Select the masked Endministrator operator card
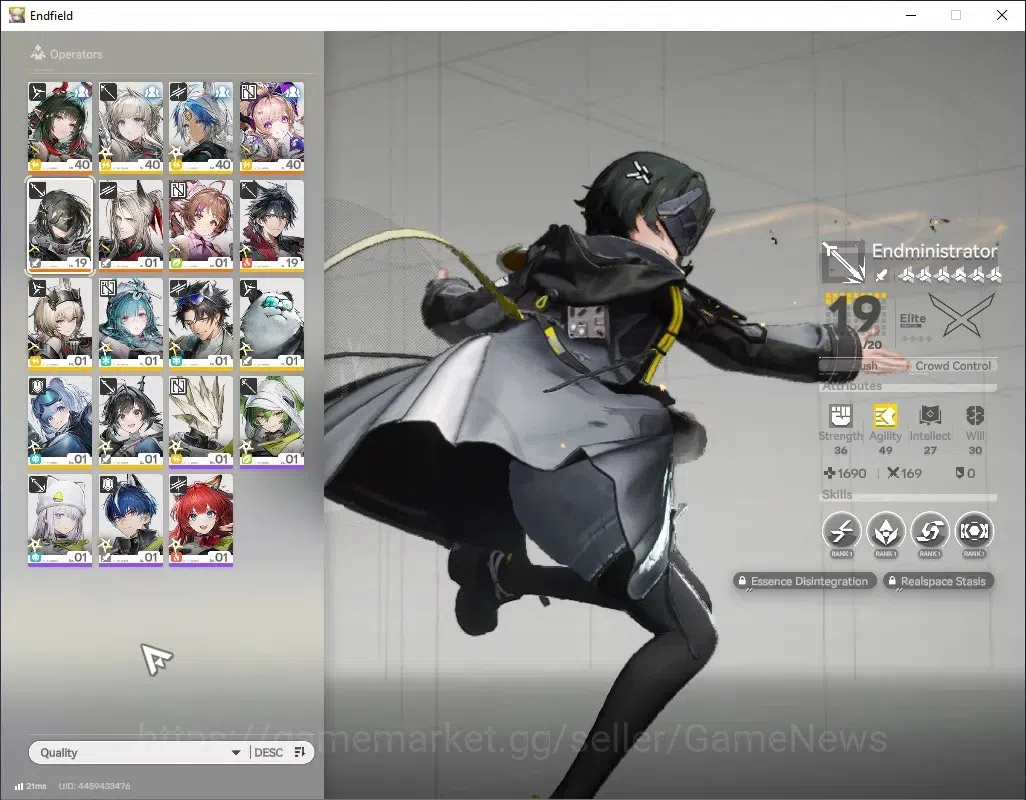 point(60,225)
